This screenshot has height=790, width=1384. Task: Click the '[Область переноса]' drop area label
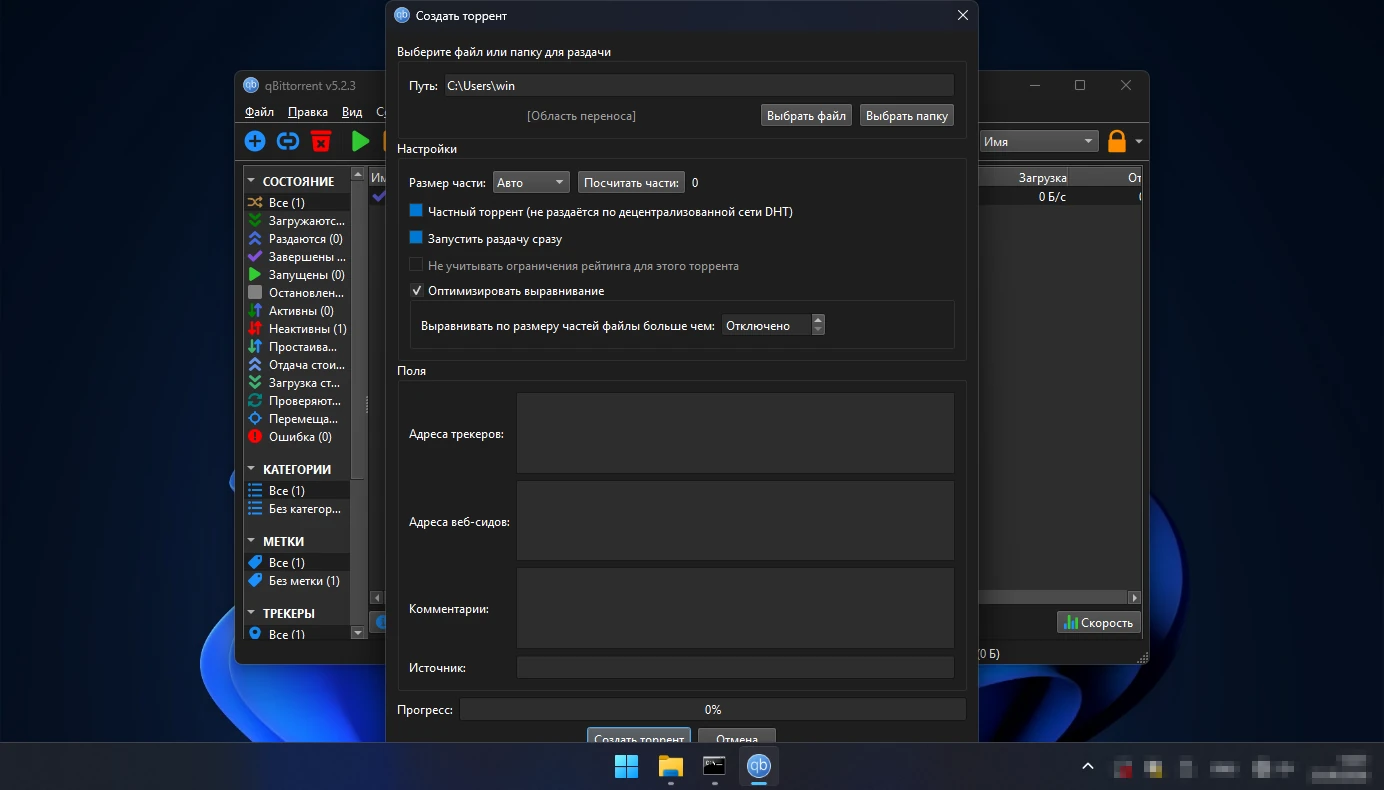coord(581,116)
